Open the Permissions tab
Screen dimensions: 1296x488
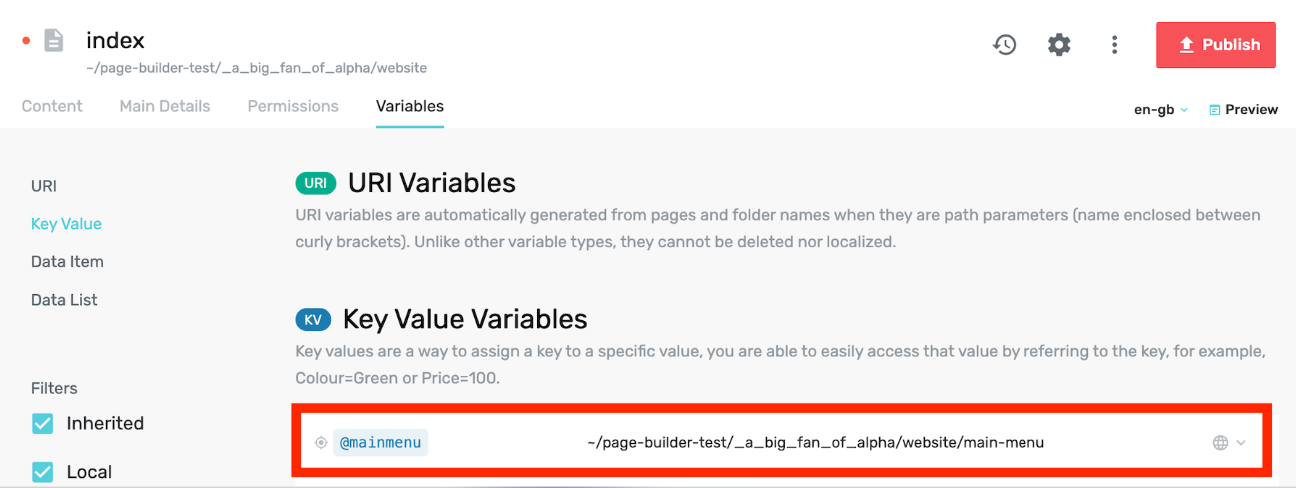coord(293,106)
